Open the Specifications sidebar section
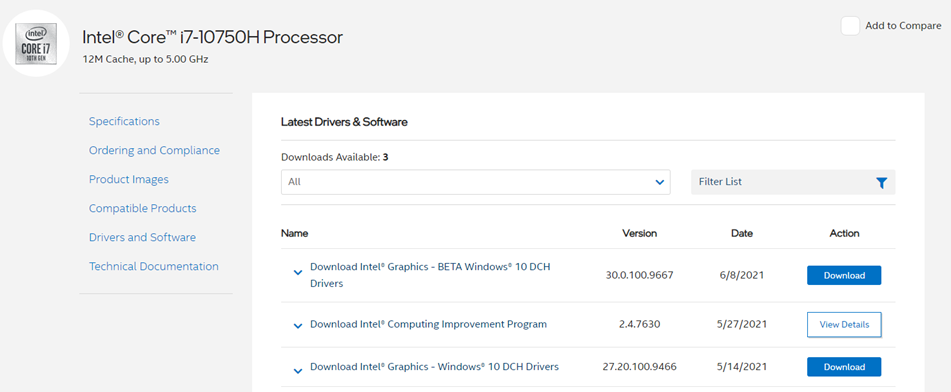 point(124,121)
